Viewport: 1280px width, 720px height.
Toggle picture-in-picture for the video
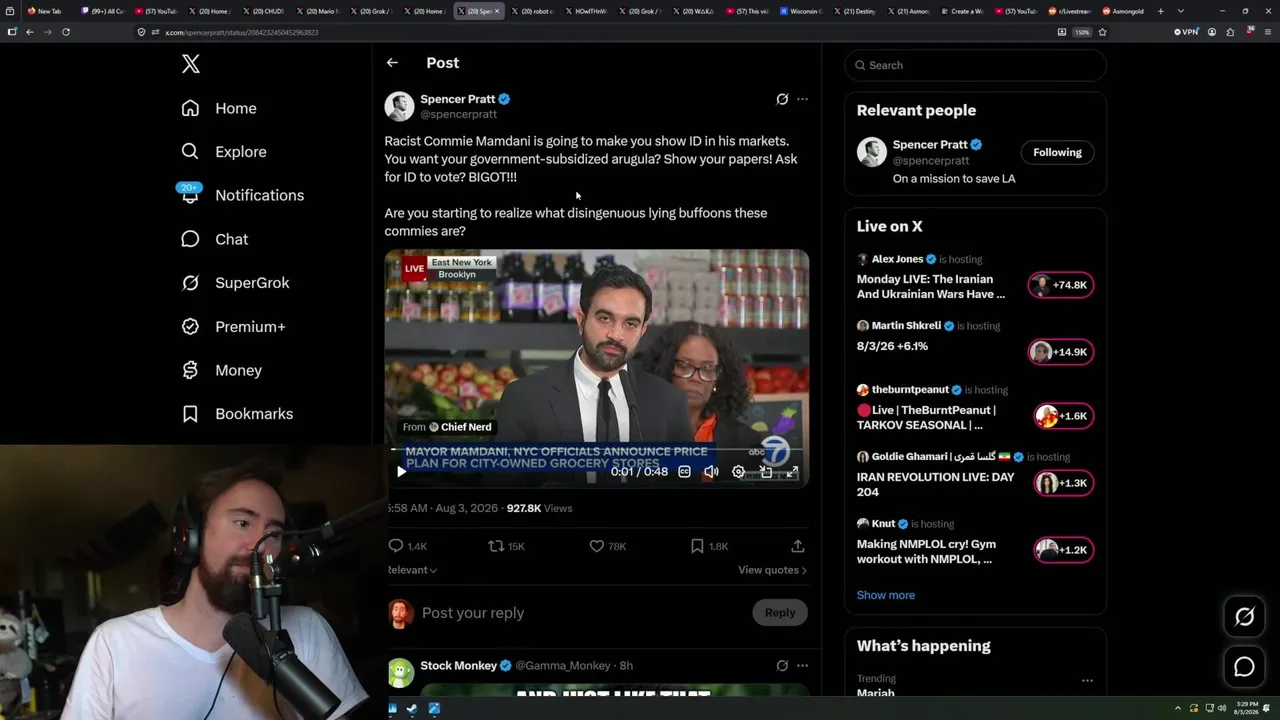[766, 471]
